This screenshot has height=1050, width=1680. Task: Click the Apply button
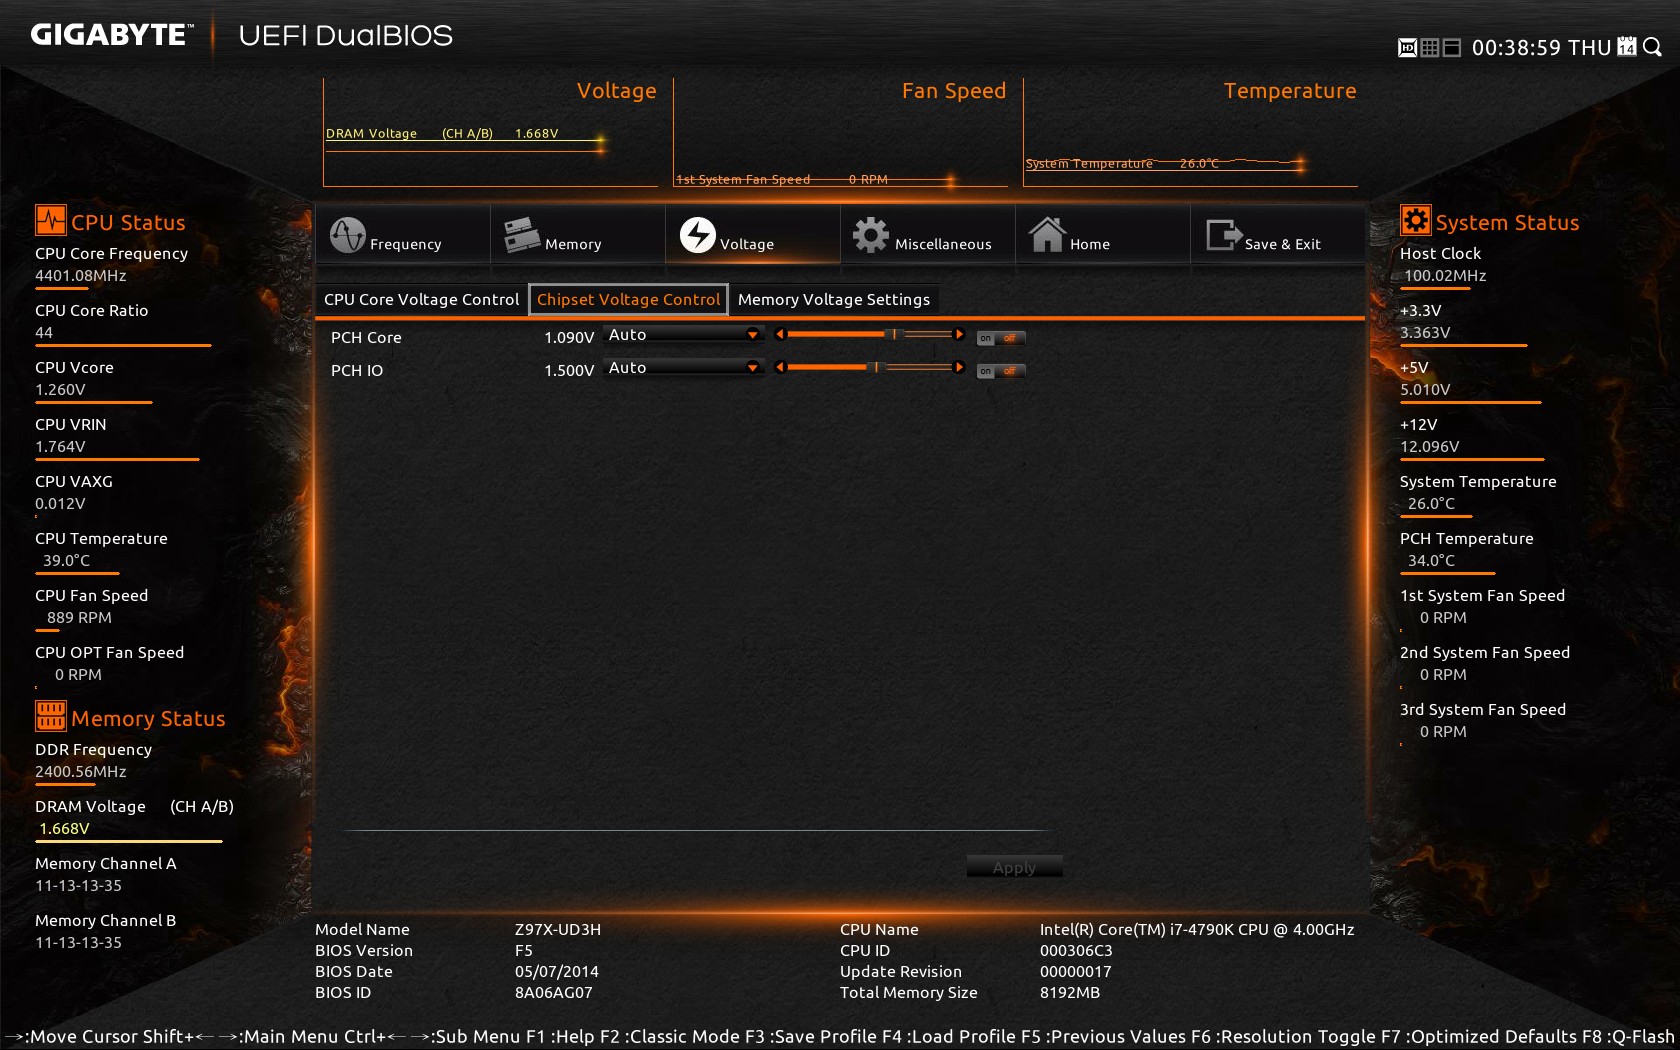(x=1014, y=867)
